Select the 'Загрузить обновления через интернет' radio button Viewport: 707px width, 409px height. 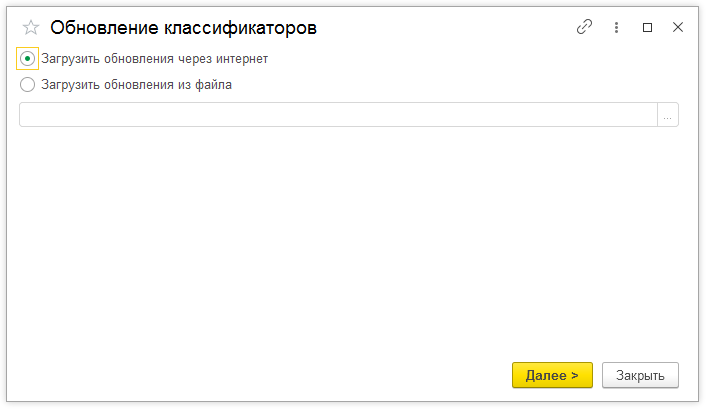pos(28,59)
